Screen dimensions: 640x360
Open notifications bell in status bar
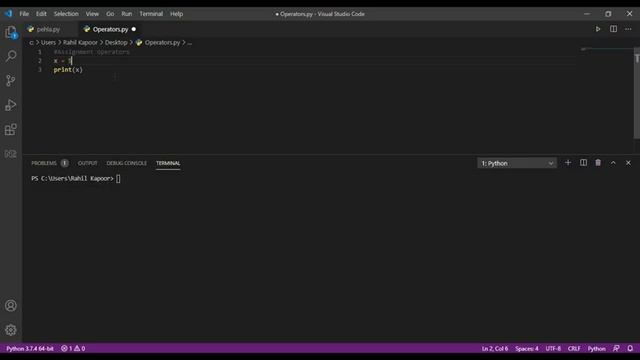[x=630, y=348]
